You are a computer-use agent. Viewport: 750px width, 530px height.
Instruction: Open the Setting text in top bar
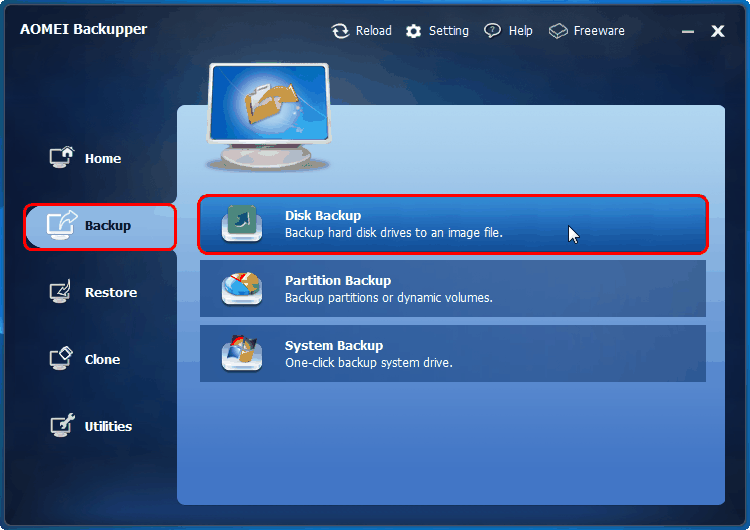click(x=449, y=31)
